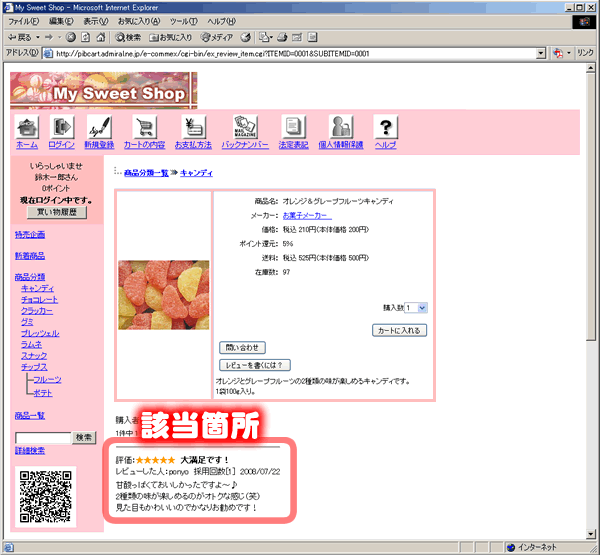Click the 詳細検索 link
This screenshot has width=600, height=555.
point(30,451)
